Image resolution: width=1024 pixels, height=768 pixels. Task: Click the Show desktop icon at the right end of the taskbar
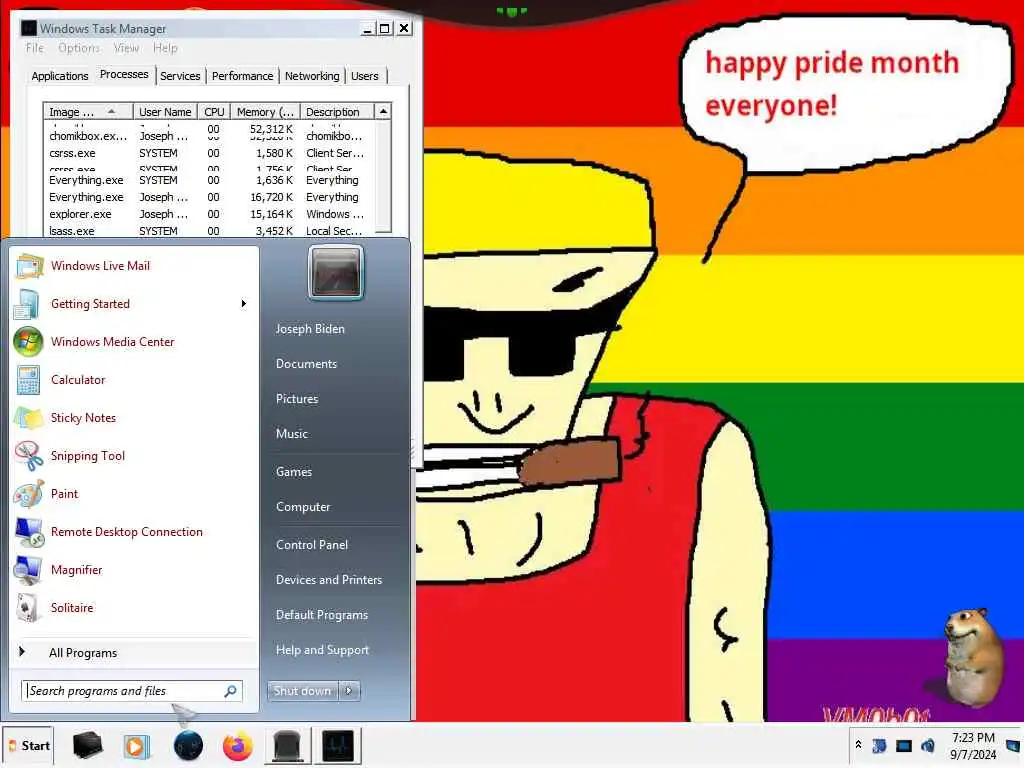(x=1014, y=745)
